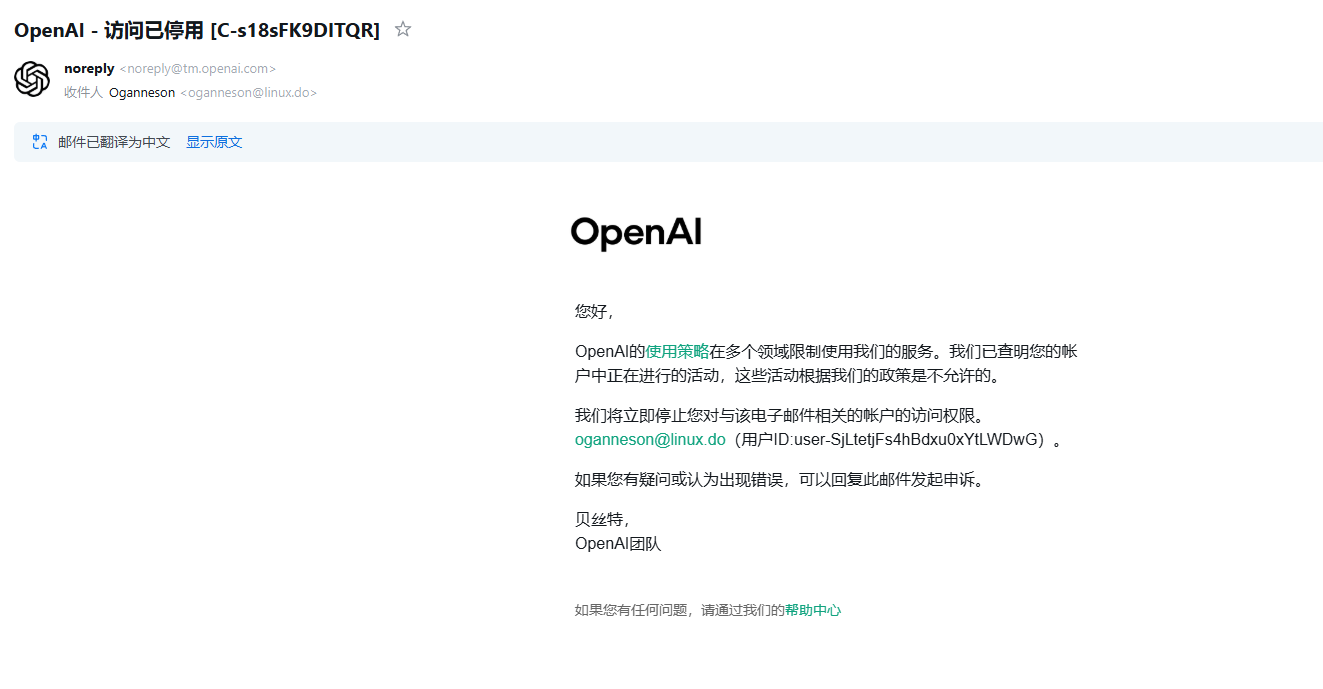
Task: Click the 贝丝特 sign-off text
Action: pyautogui.click(x=601, y=519)
